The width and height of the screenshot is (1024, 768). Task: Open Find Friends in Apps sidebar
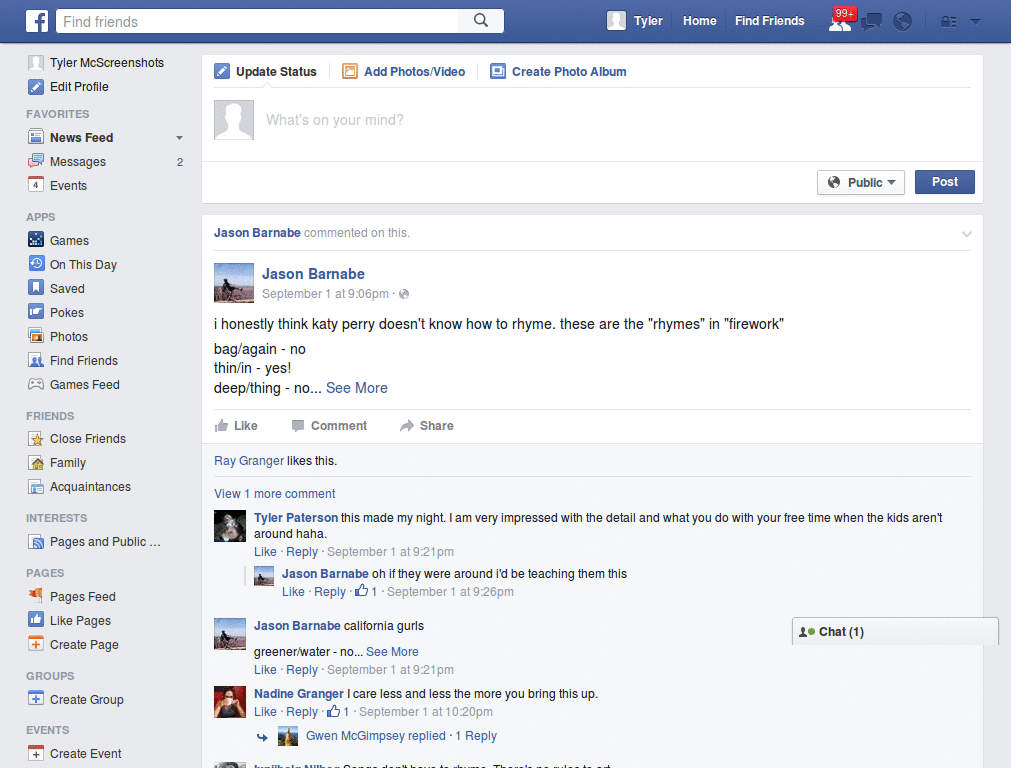tap(73, 360)
